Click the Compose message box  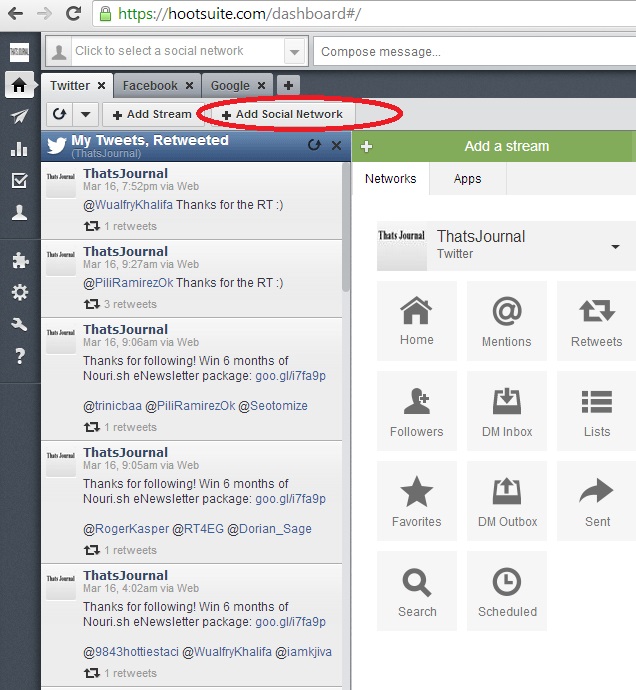click(475, 51)
